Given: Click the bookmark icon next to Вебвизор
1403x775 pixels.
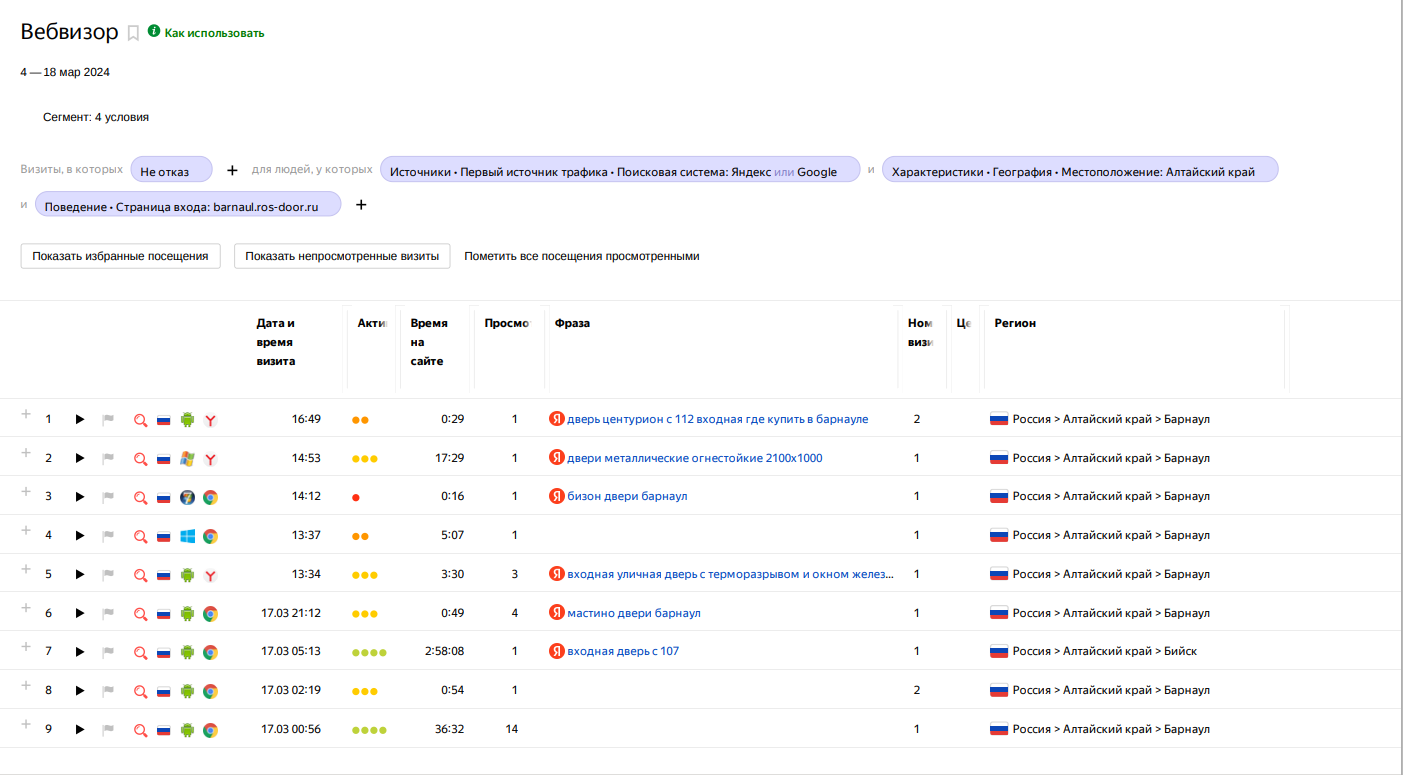Looking at the screenshot, I should 133,33.
